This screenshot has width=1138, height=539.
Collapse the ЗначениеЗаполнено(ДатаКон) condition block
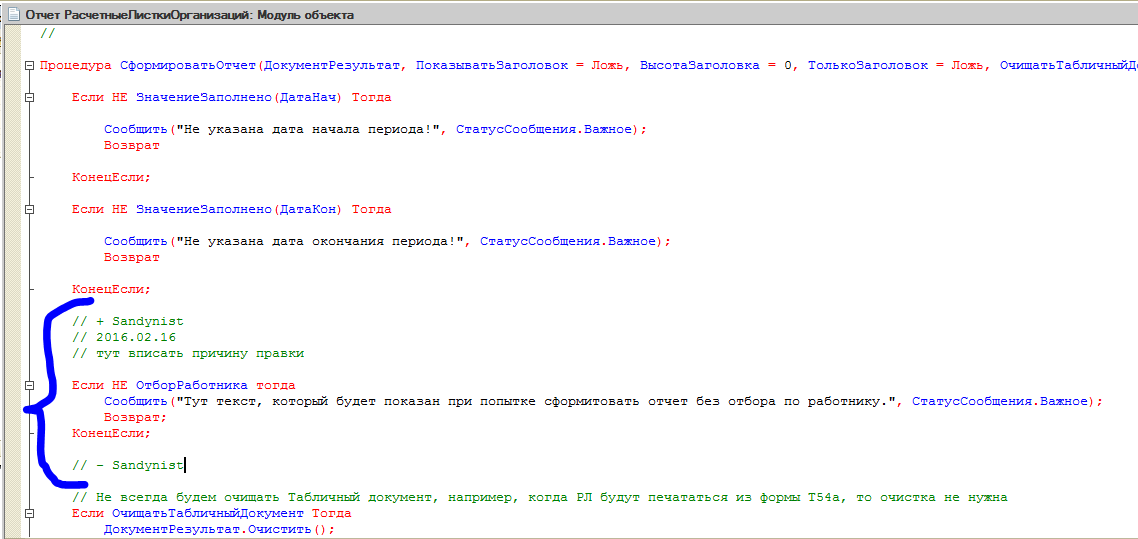point(30,210)
